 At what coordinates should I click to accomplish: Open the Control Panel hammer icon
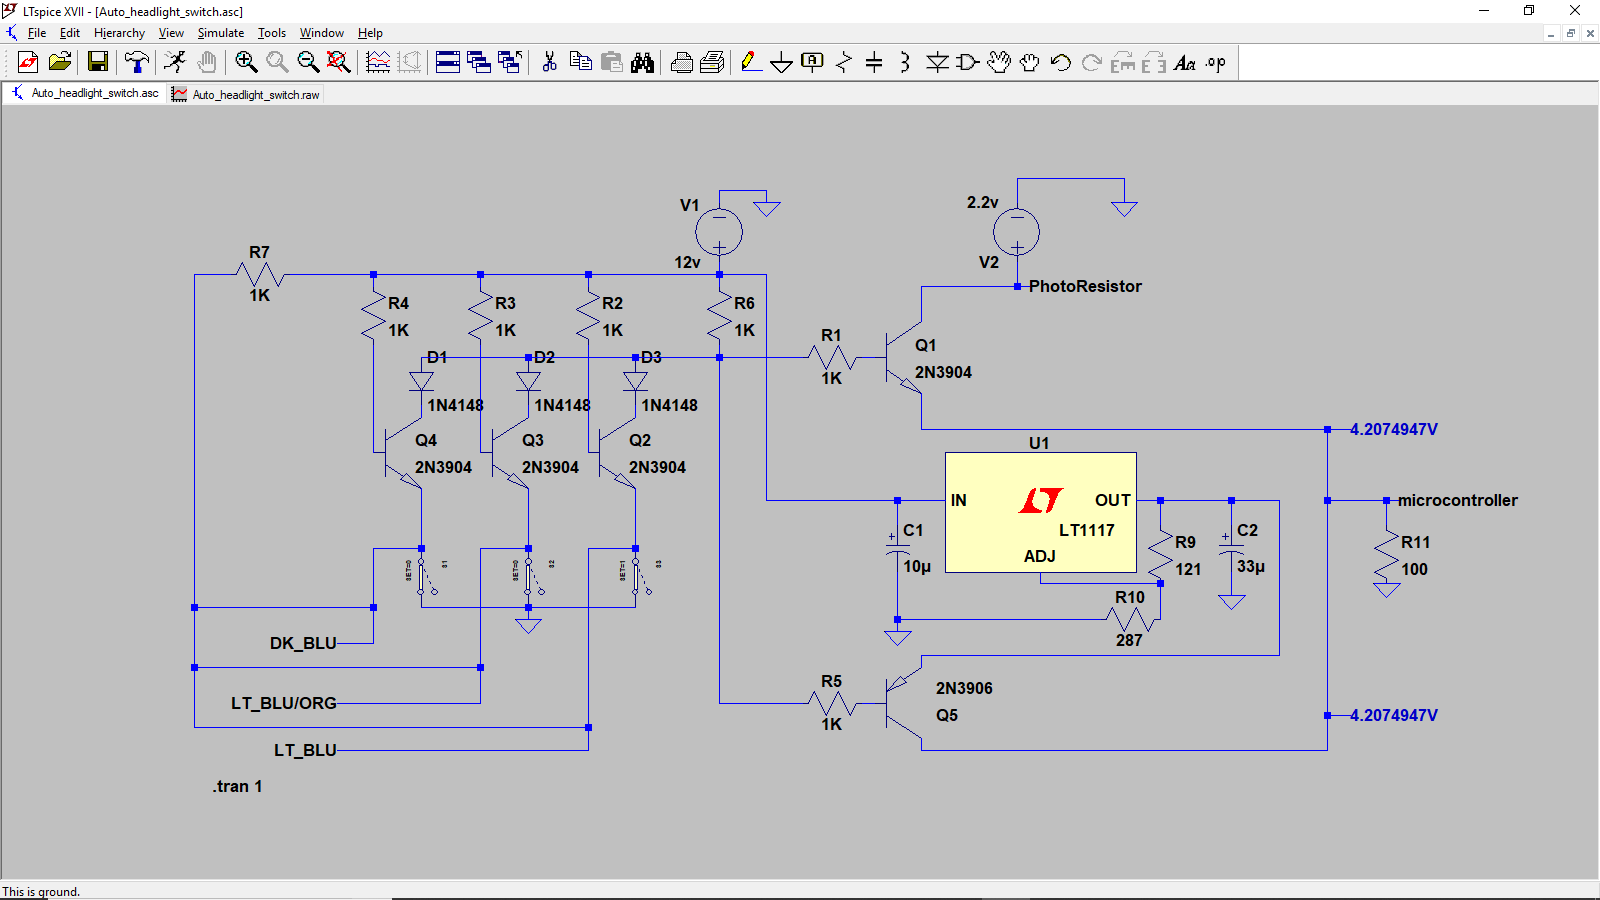(137, 62)
